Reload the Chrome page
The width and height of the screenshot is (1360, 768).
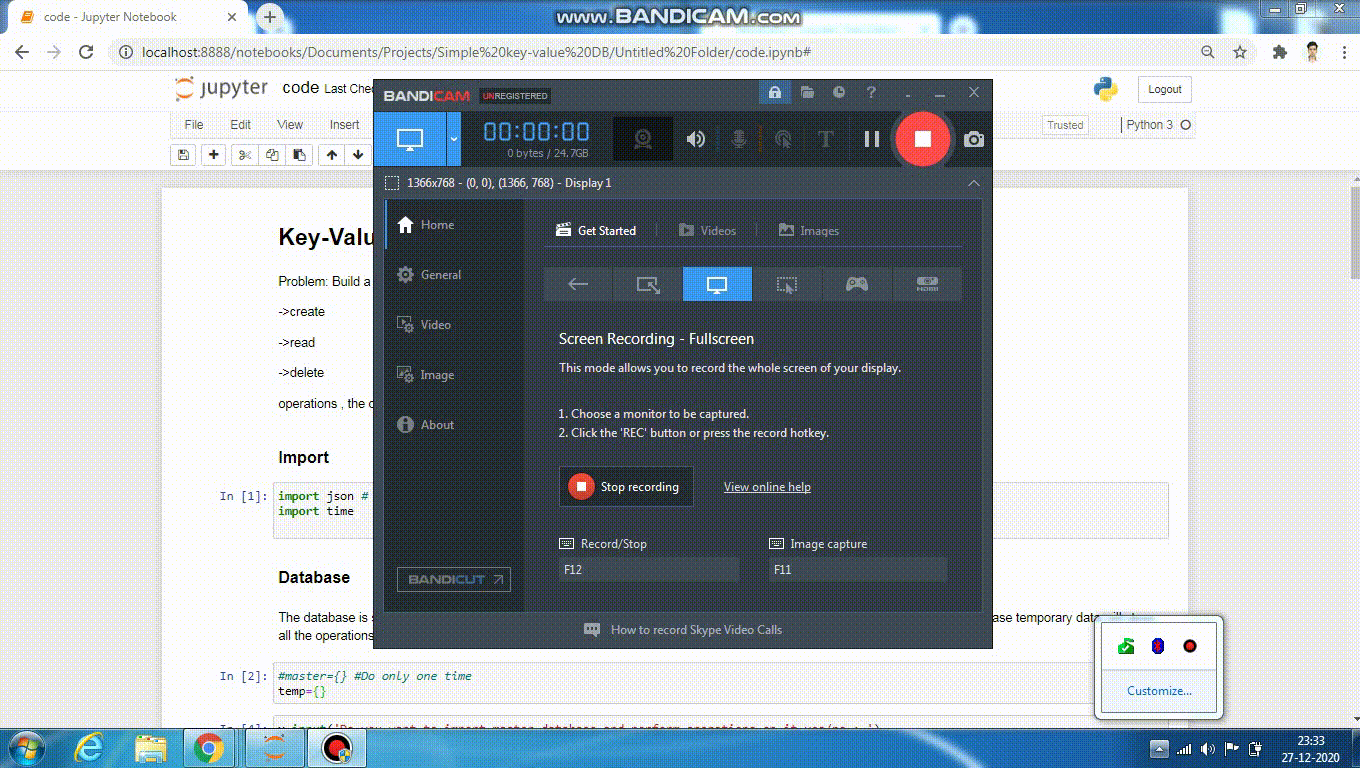pos(86,52)
